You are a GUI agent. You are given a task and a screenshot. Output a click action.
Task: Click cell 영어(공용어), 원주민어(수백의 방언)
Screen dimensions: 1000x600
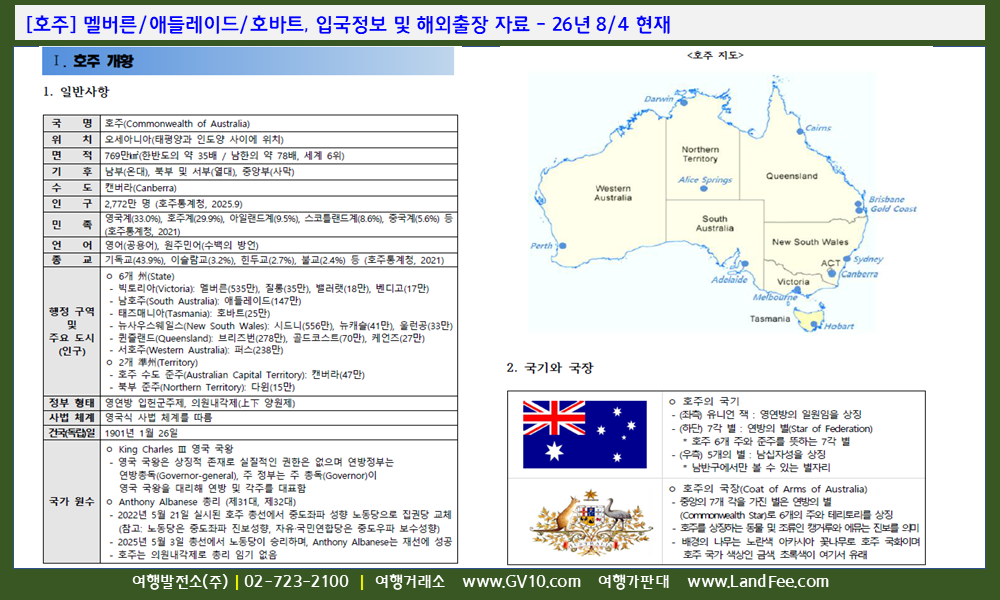[279, 245]
